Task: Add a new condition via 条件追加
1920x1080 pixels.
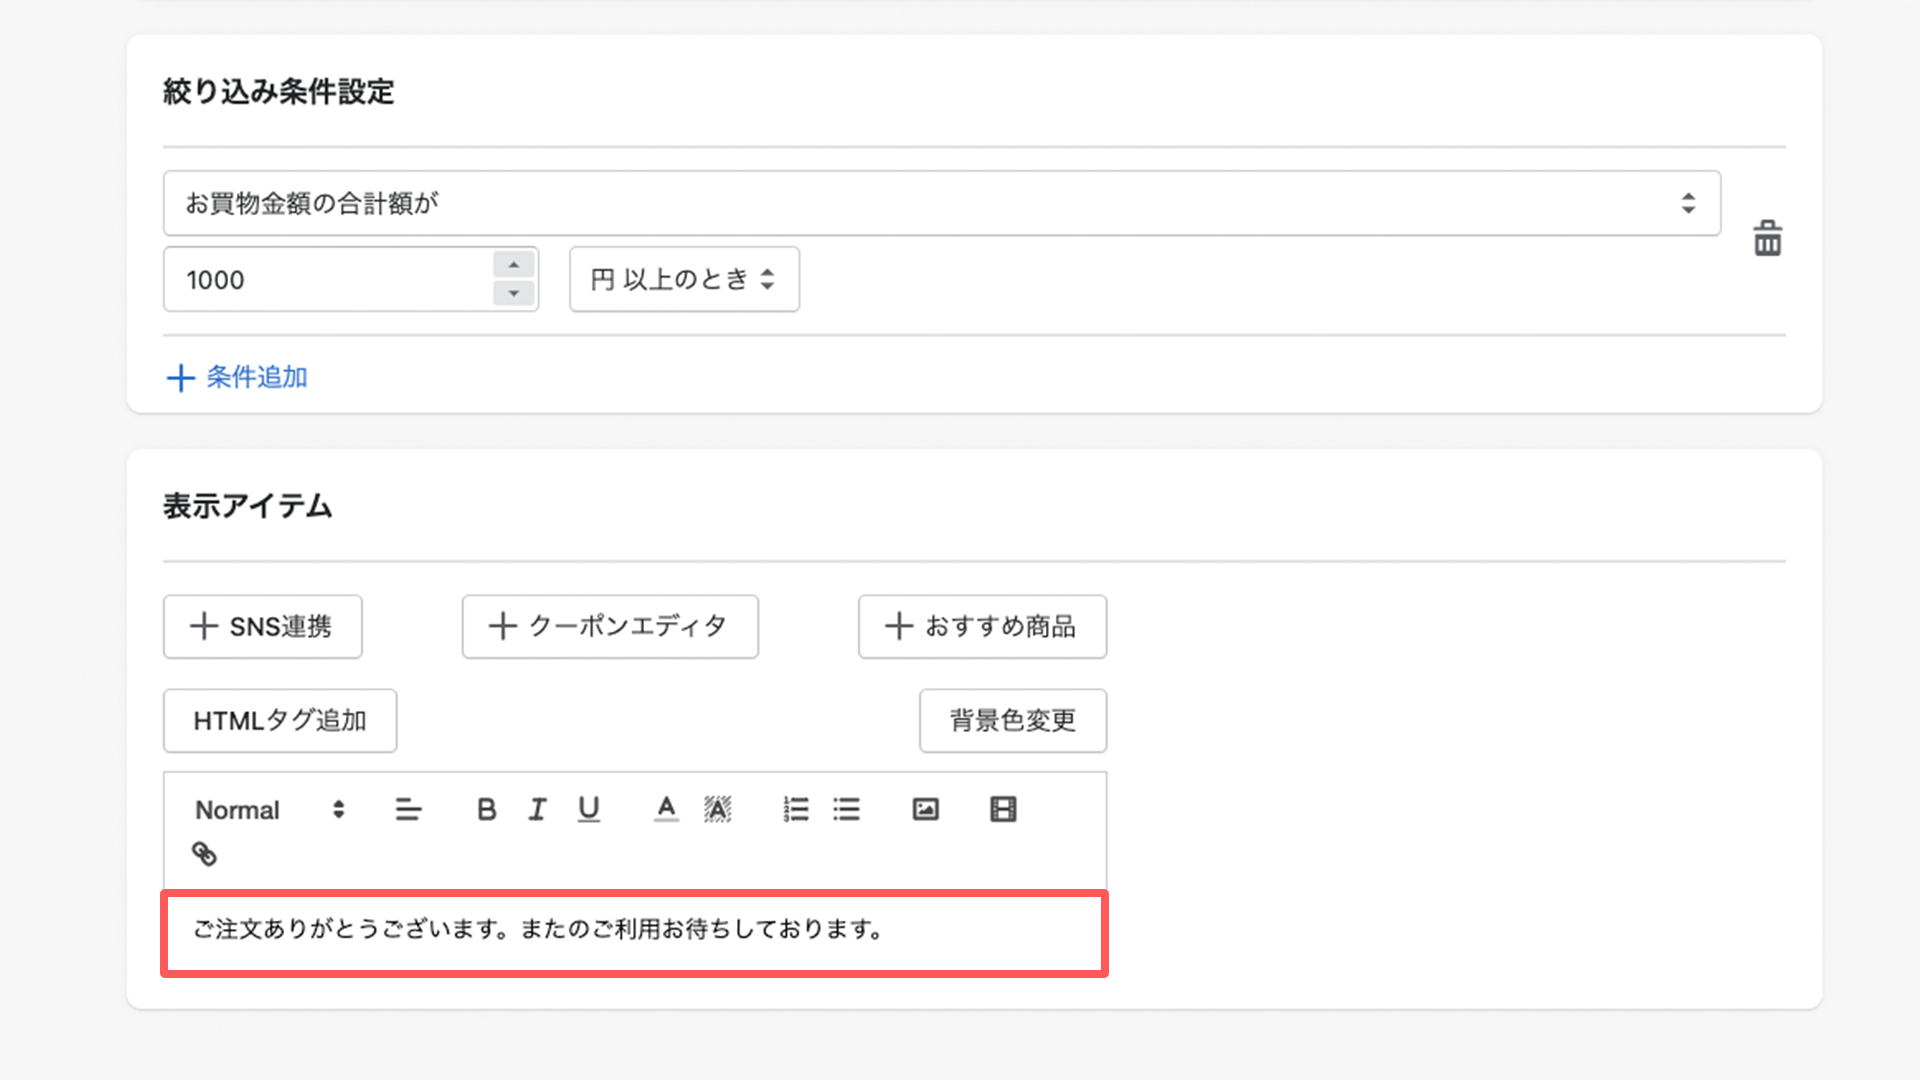Action: tap(237, 377)
